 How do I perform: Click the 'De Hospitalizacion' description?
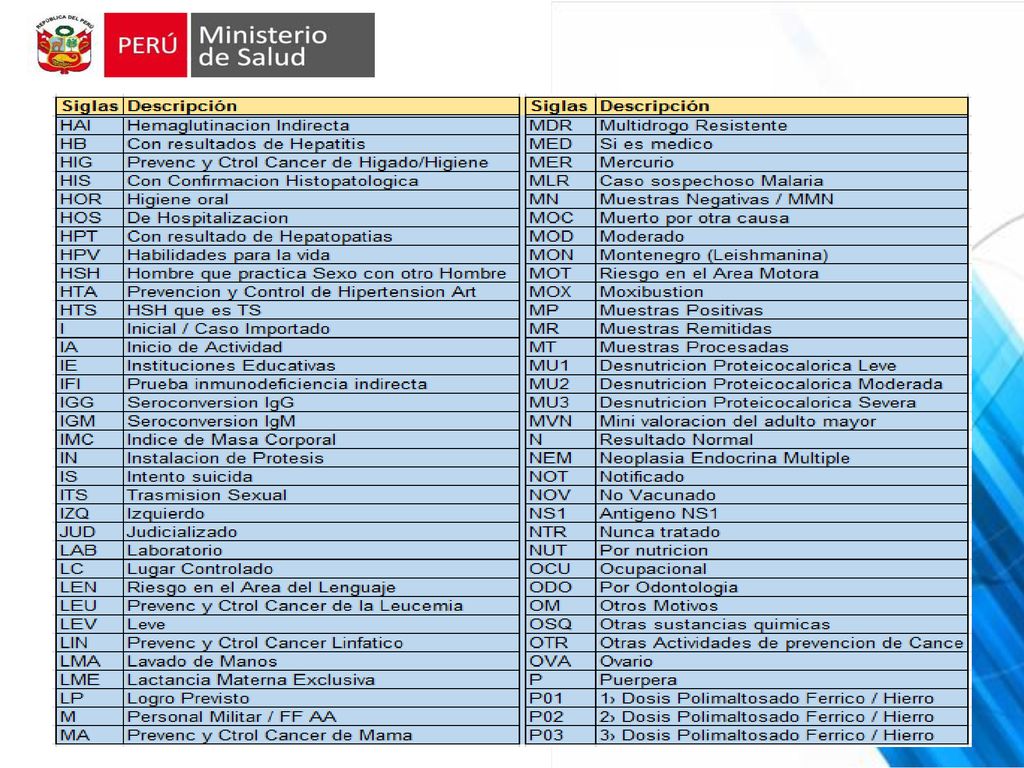pyautogui.click(x=321, y=217)
